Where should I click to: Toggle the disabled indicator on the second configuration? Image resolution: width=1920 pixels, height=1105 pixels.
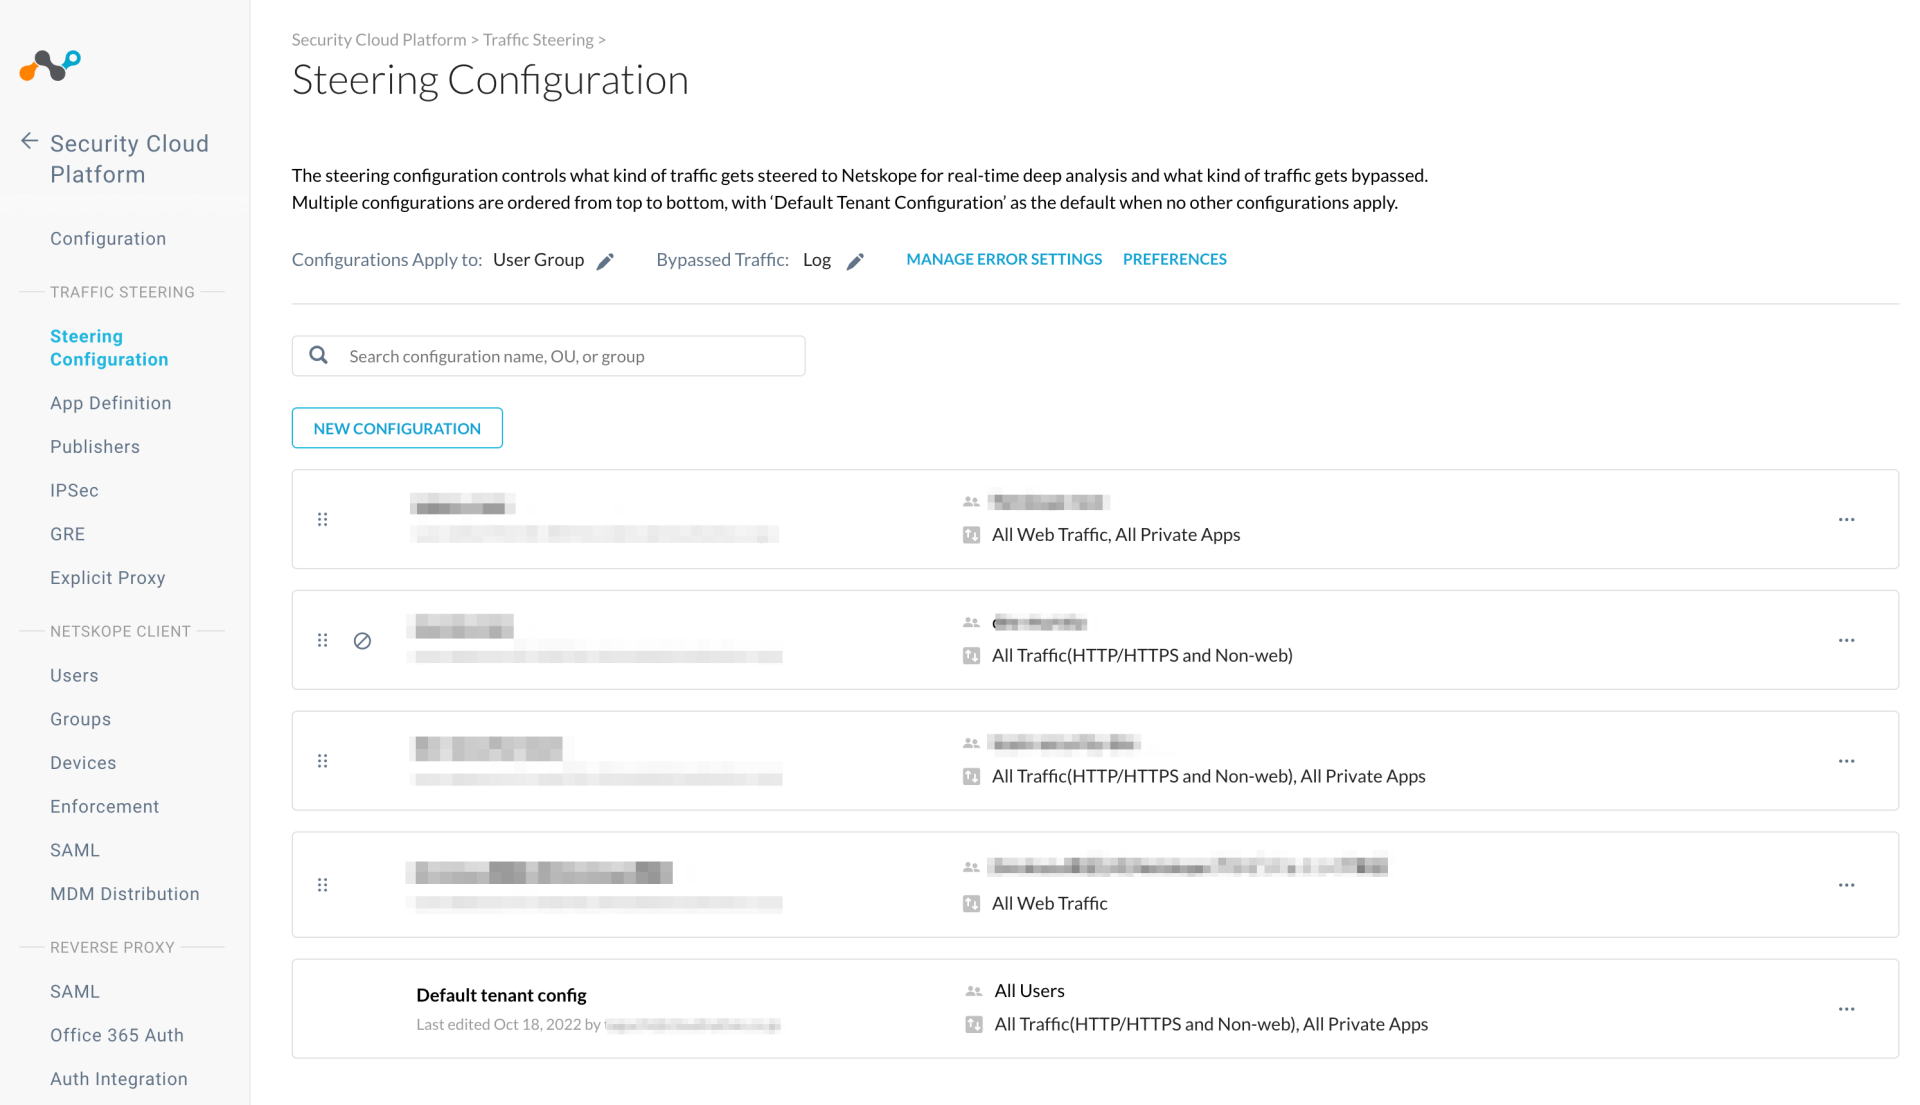(362, 640)
